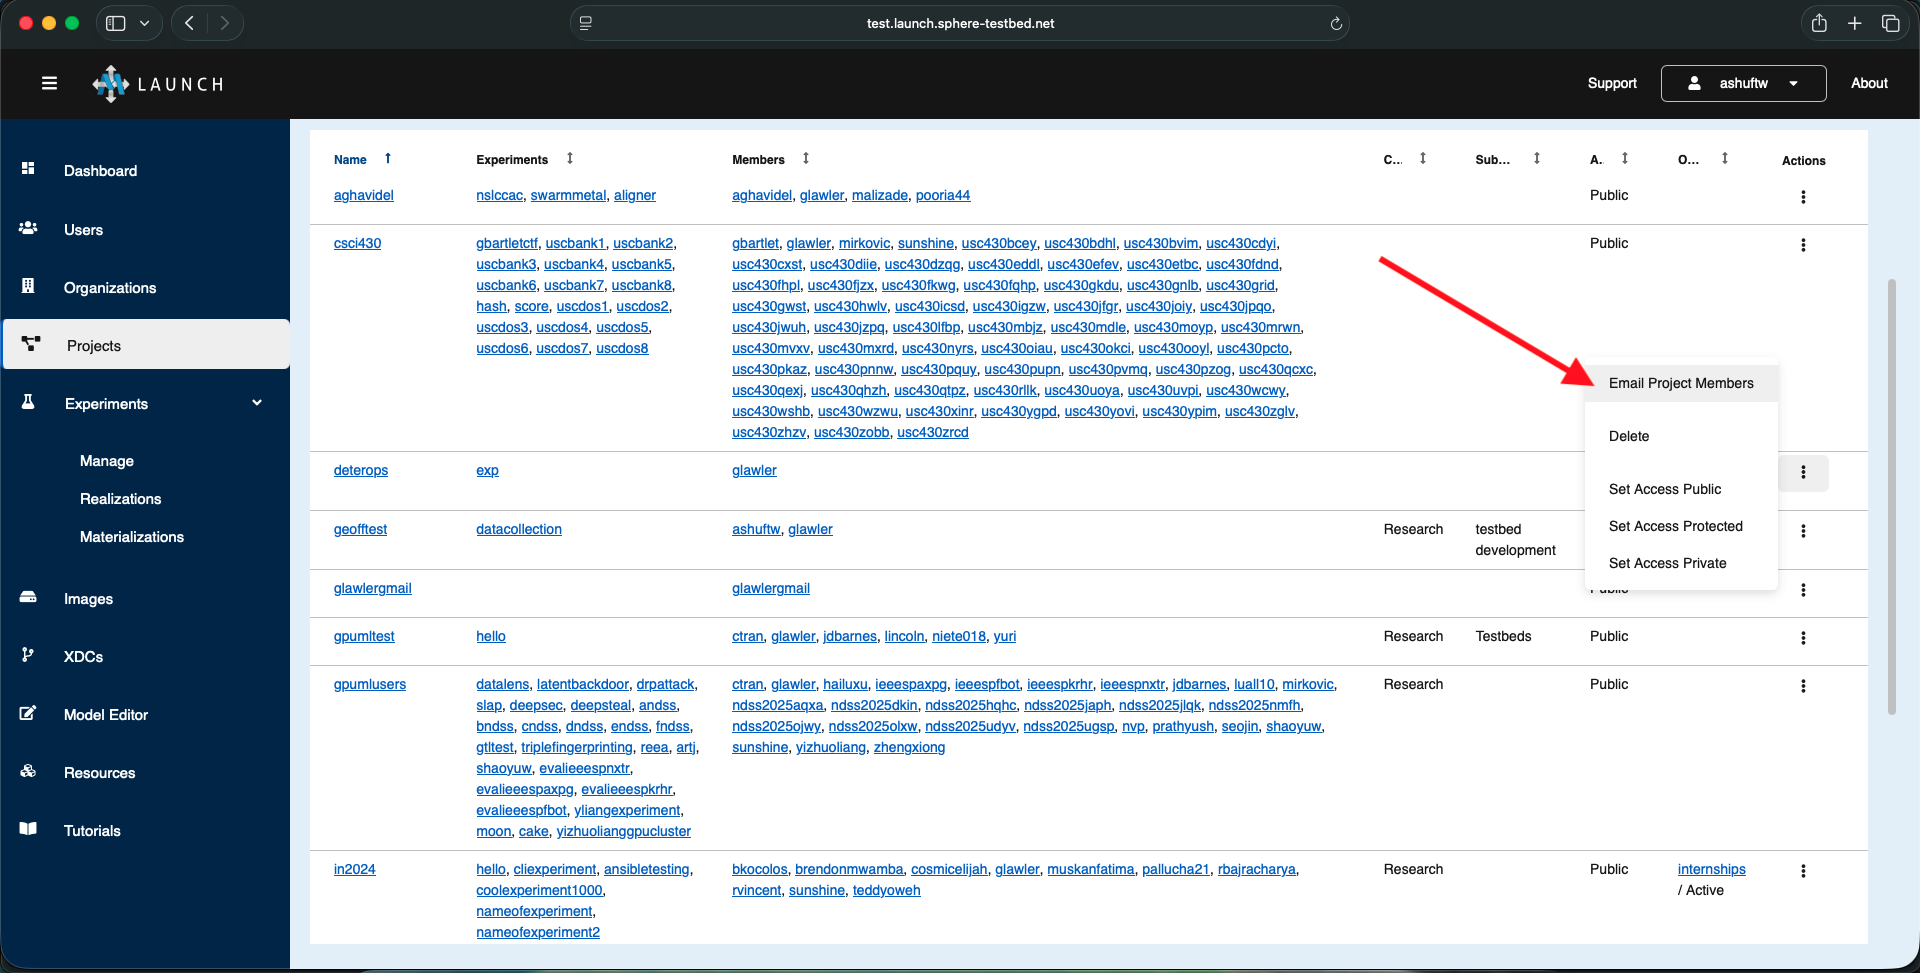Sort projects by Name column arrow

(387, 158)
